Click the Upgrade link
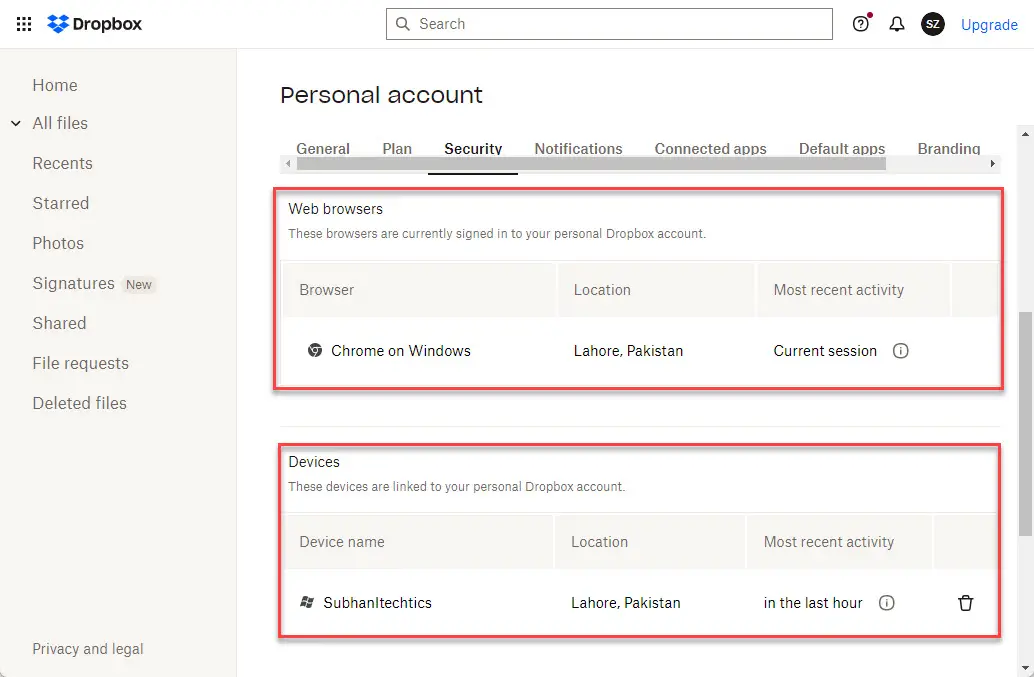This screenshot has height=677, width=1034. [x=989, y=24]
